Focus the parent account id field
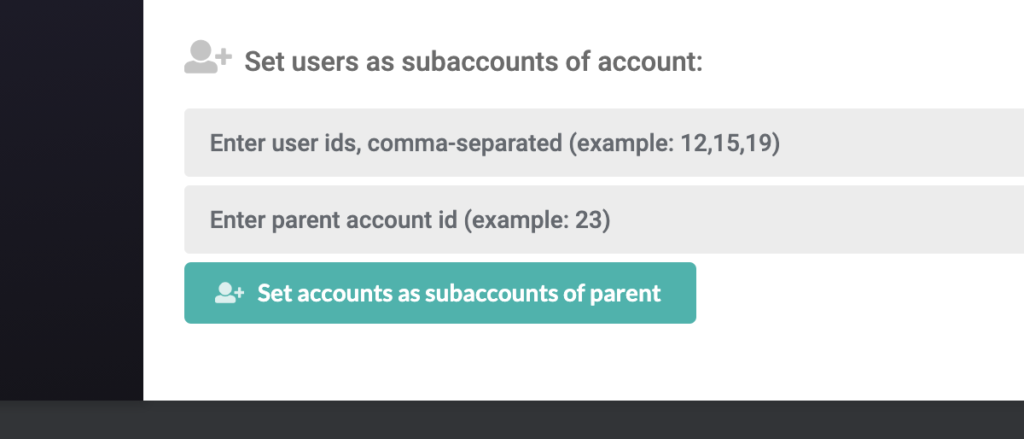The height and width of the screenshot is (439, 1024). tap(604, 220)
